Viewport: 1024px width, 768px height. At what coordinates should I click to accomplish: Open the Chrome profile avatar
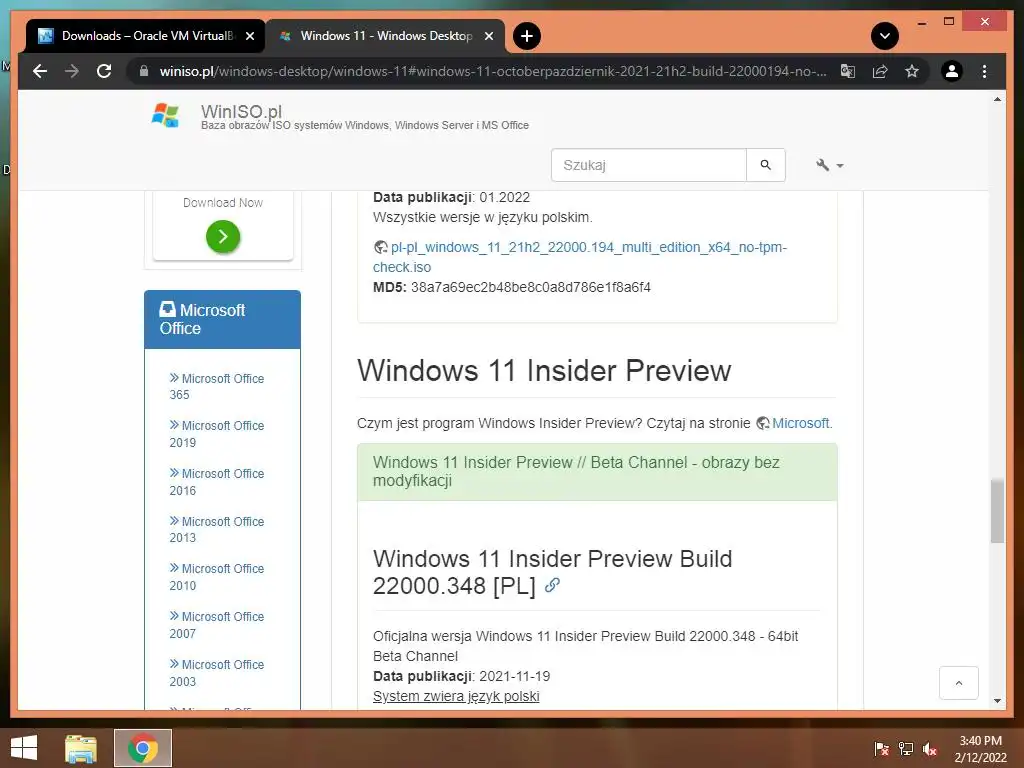pos(952,71)
